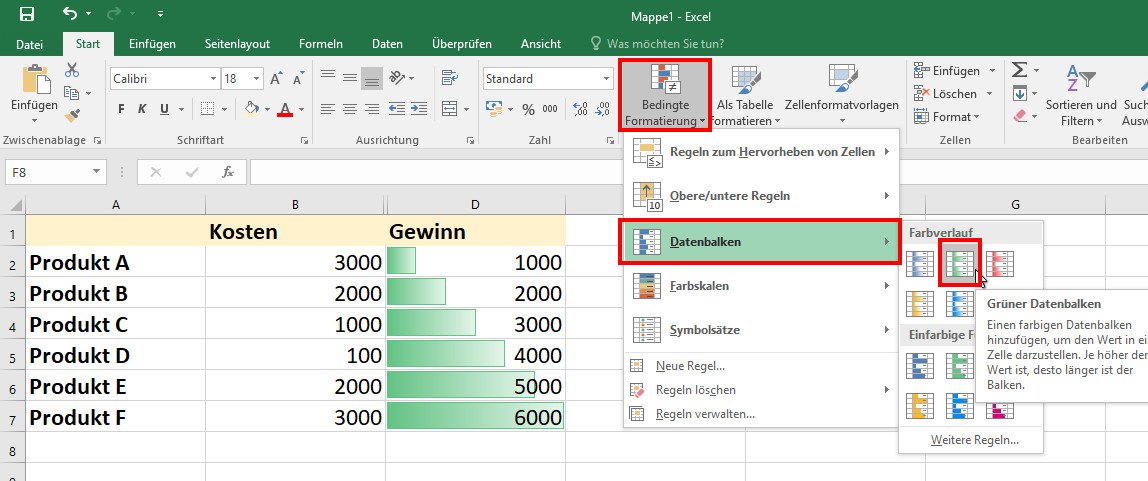Choose the solid orange data bar
The width and height of the screenshot is (1148, 481).
(920, 406)
